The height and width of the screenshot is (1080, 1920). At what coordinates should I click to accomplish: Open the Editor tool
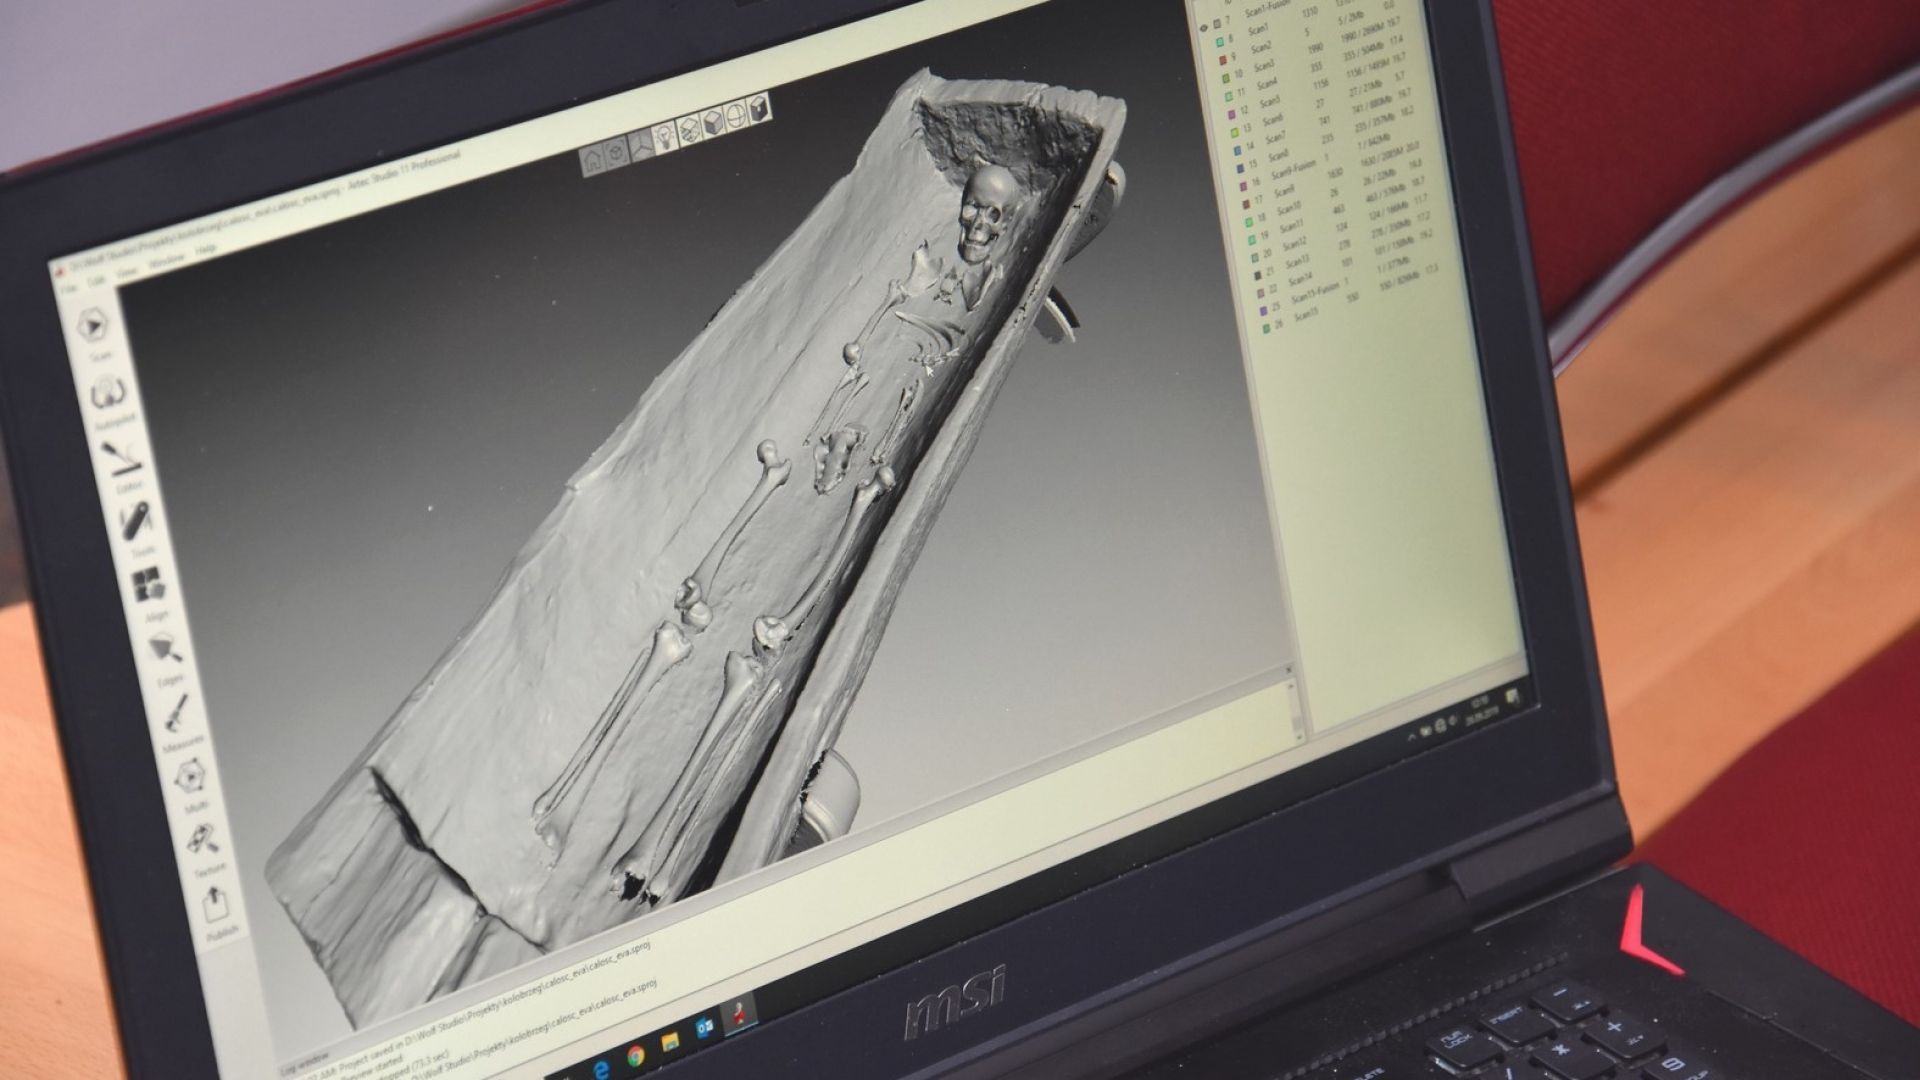(123, 458)
